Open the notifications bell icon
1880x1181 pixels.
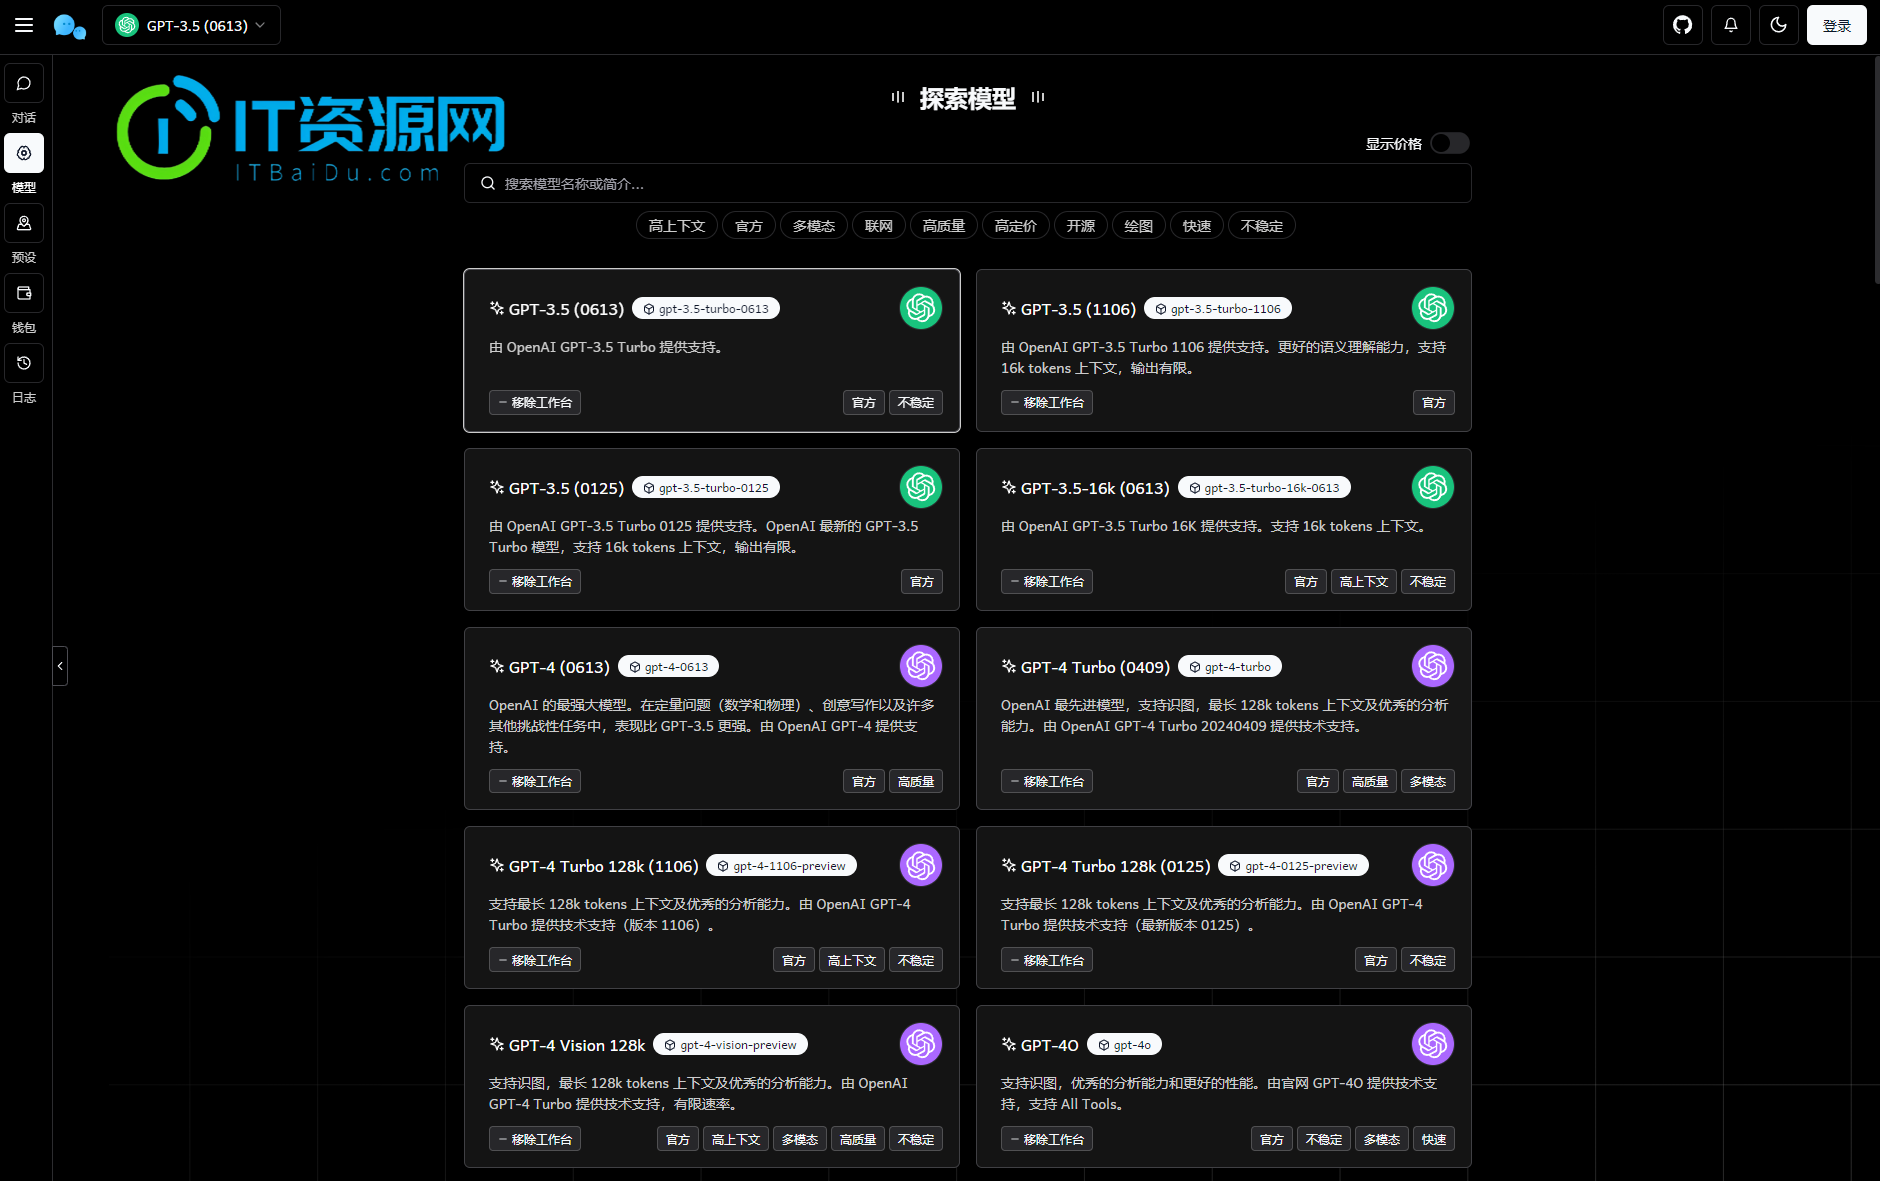pos(1731,25)
